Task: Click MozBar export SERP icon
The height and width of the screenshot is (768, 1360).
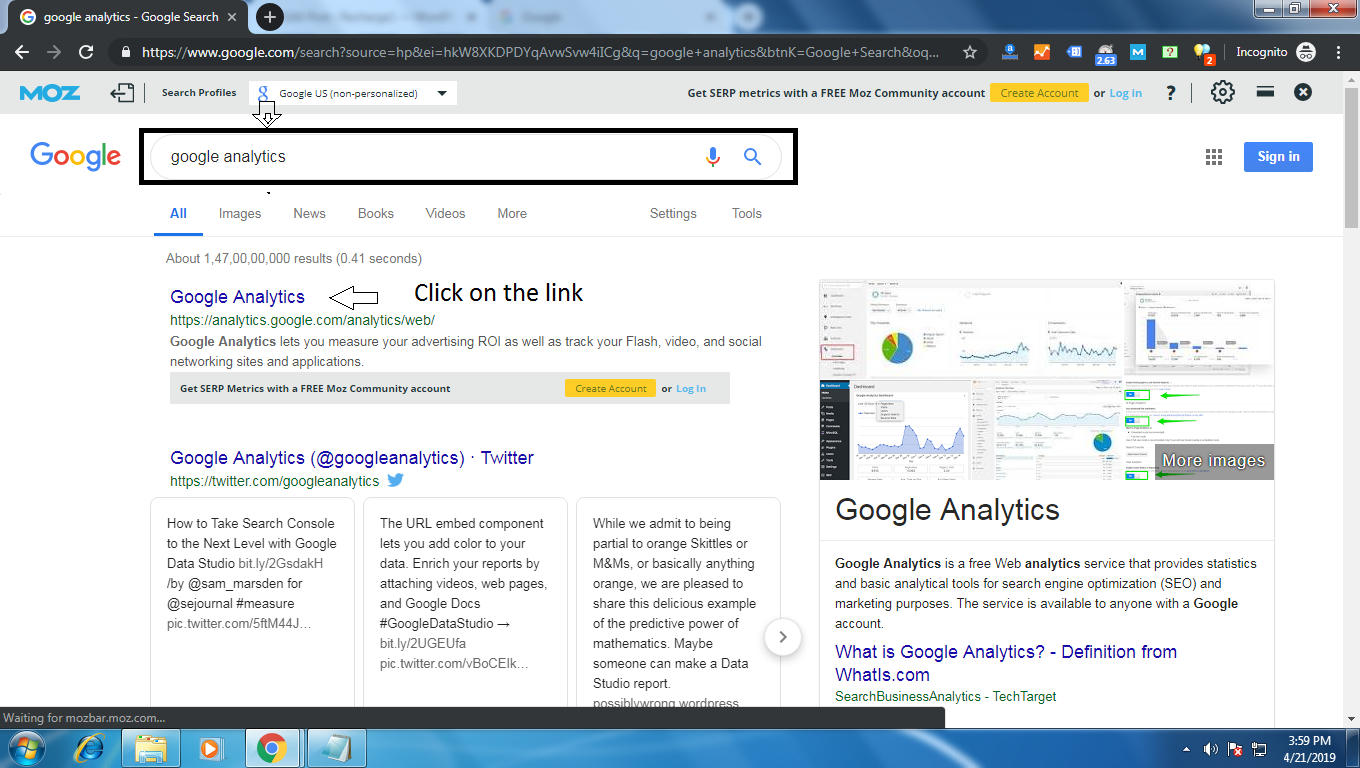Action: pyautogui.click(x=122, y=93)
